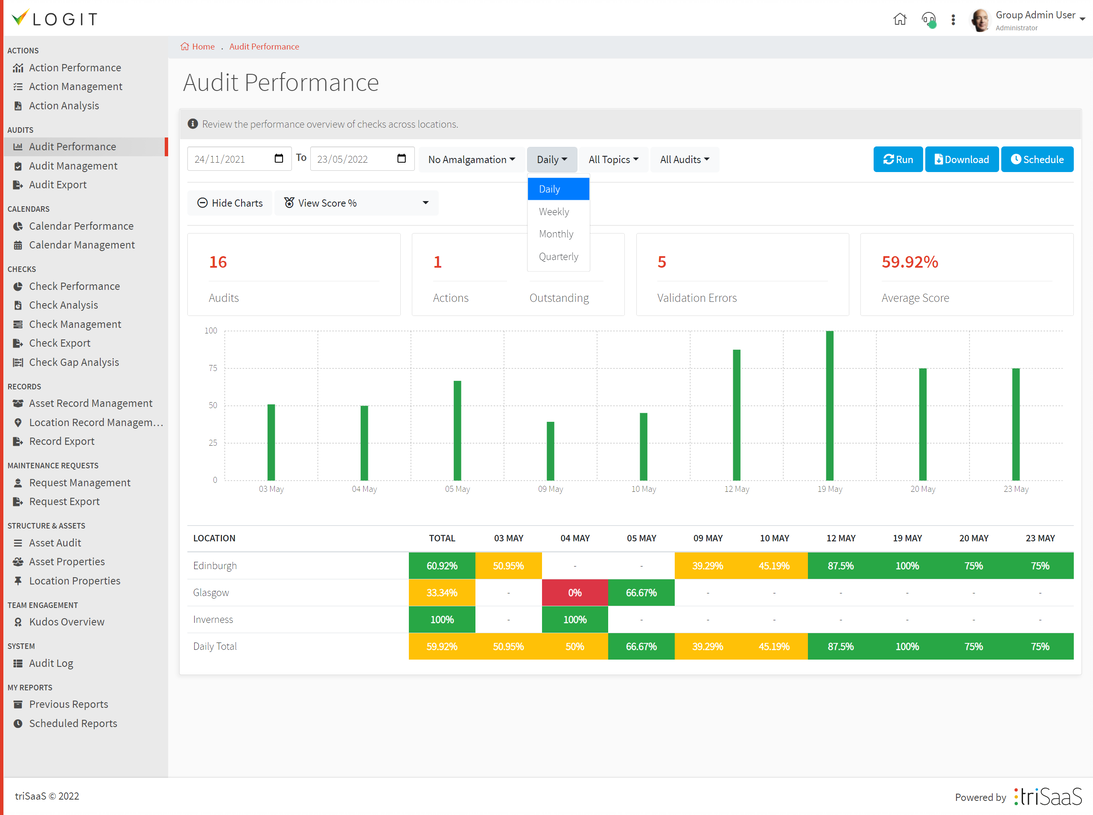
Task: Click the 19 May chart bar
Action: [x=829, y=405]
